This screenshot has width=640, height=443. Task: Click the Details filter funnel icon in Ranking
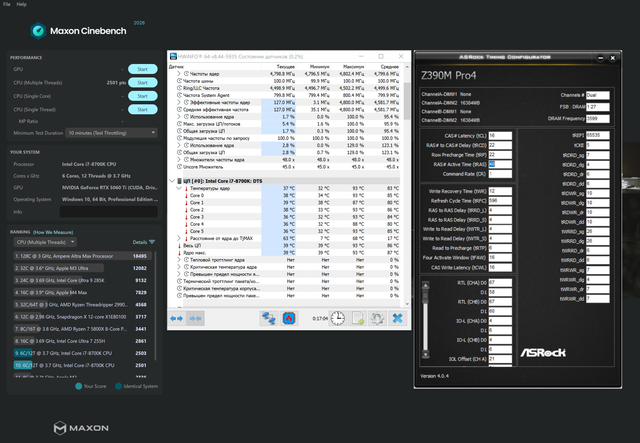(x=152, y=242)
